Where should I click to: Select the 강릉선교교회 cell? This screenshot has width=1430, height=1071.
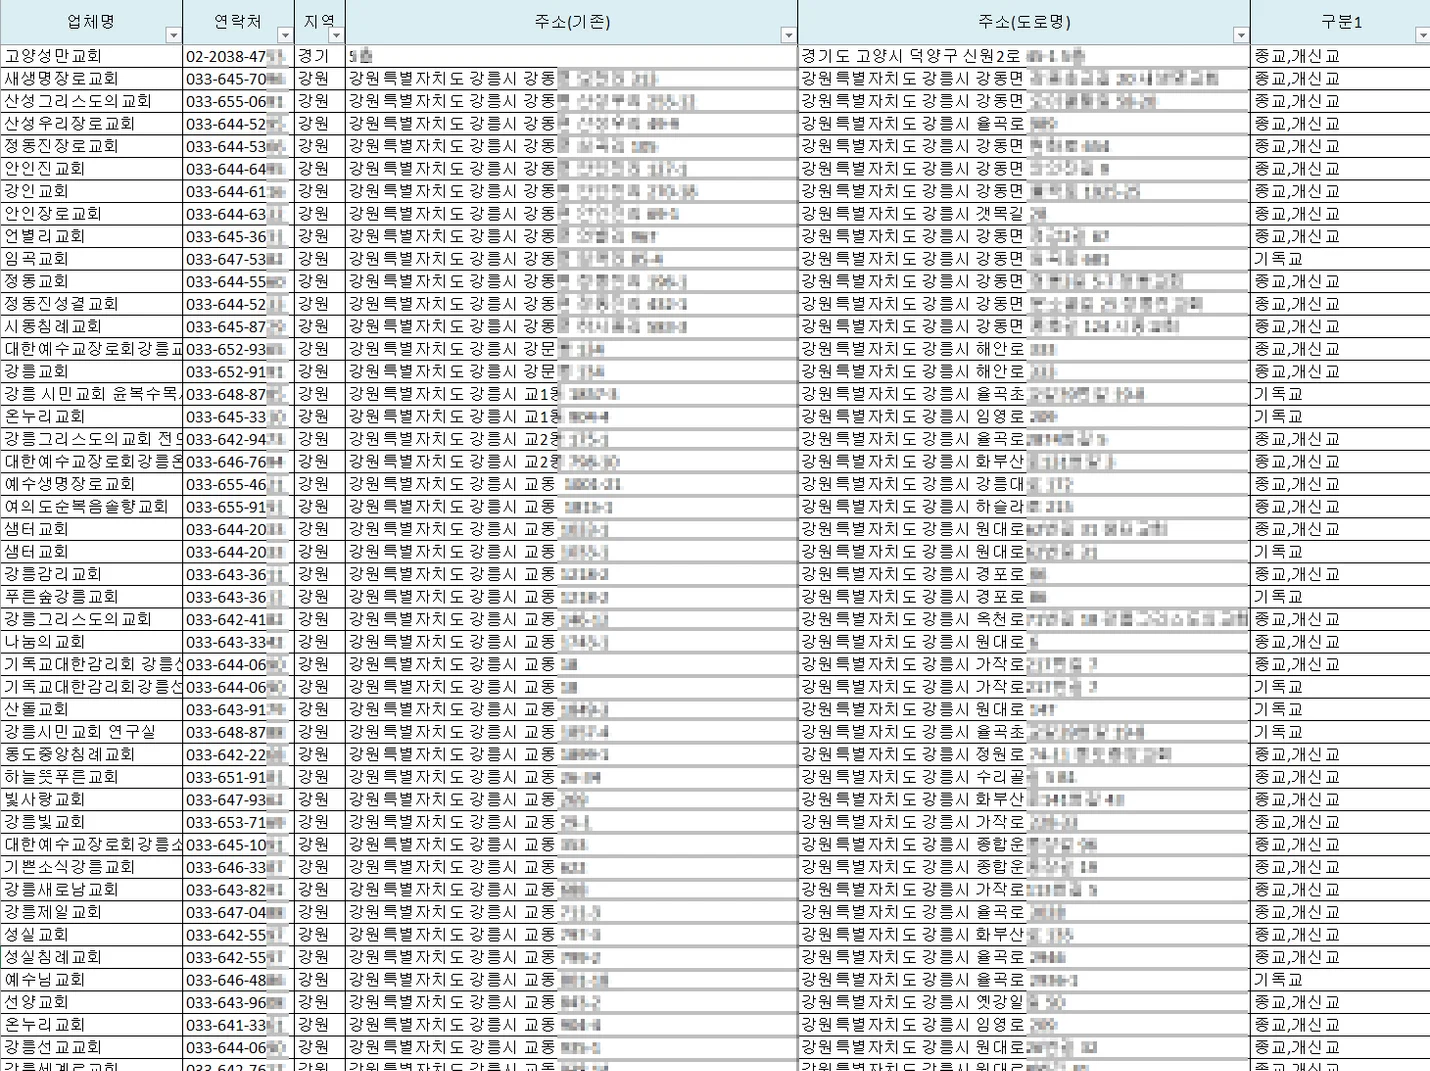[91, 1047]
